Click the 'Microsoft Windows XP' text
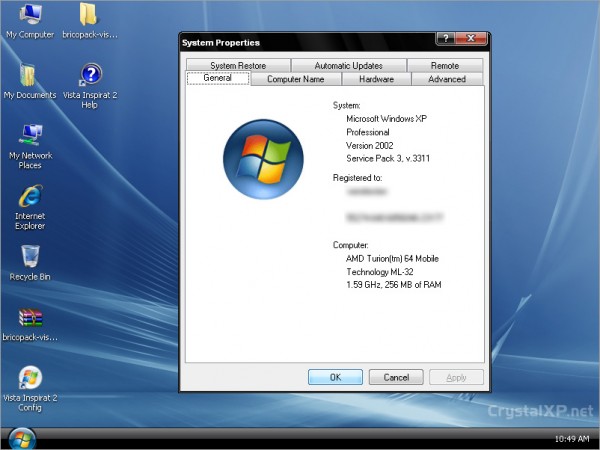This screenshot has height=450, width=600. (386, 119)
